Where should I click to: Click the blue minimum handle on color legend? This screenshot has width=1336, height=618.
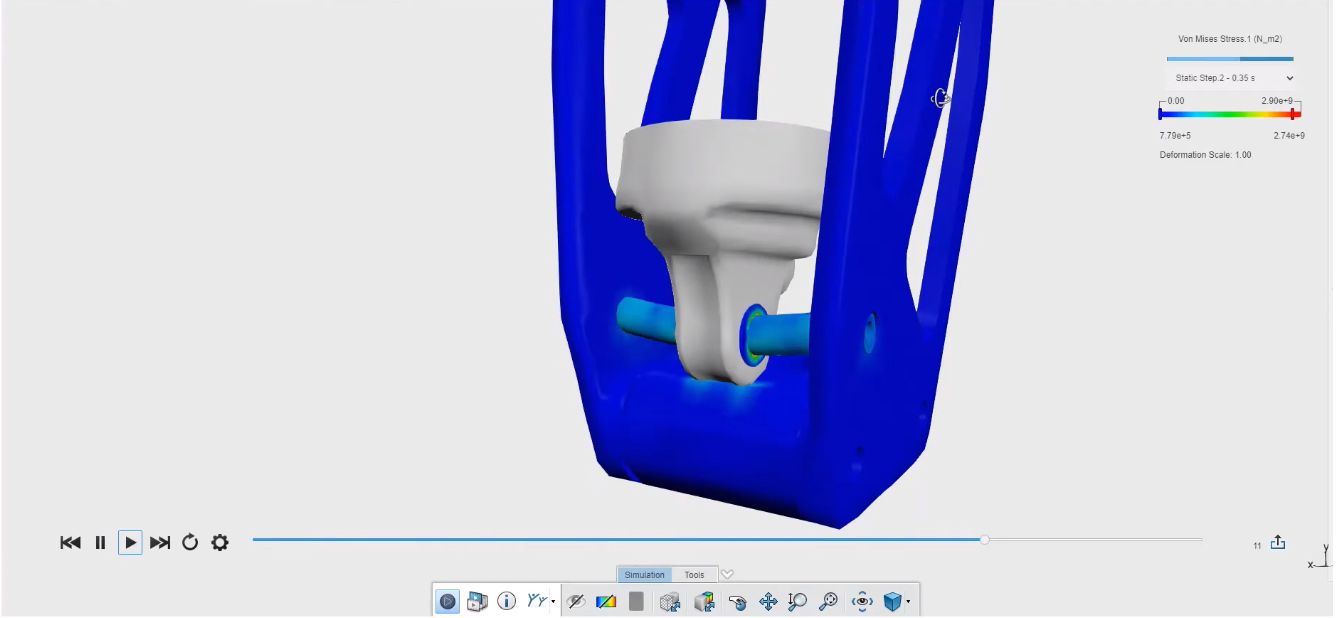point(1161,114)
